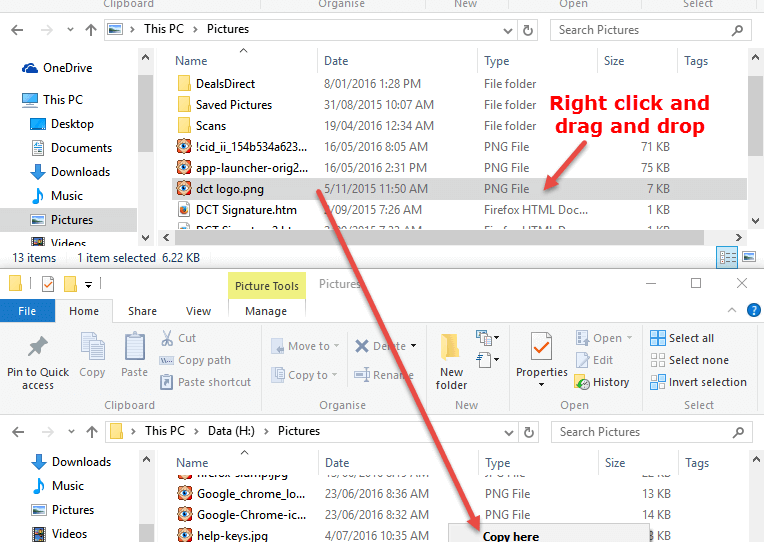Viewport: 764px width, 542px height.
Task: Open Help with the blue question icon
Action: pyautogui.click(x=753, y=310)
